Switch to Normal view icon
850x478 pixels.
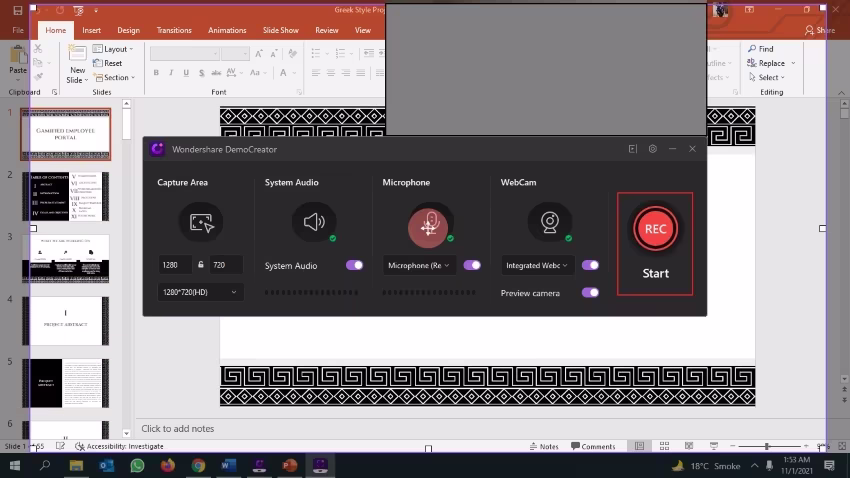click(640, 446)
